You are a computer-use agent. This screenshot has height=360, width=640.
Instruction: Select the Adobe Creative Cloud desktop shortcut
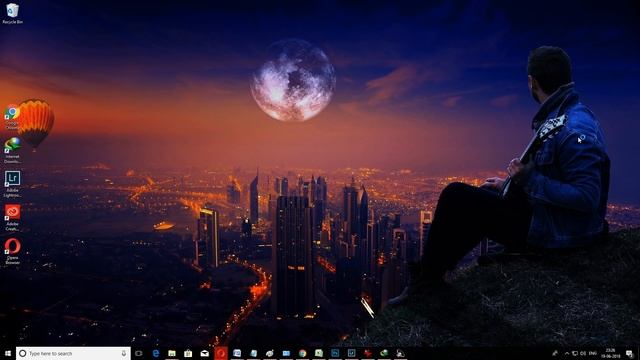pos(12,218)
